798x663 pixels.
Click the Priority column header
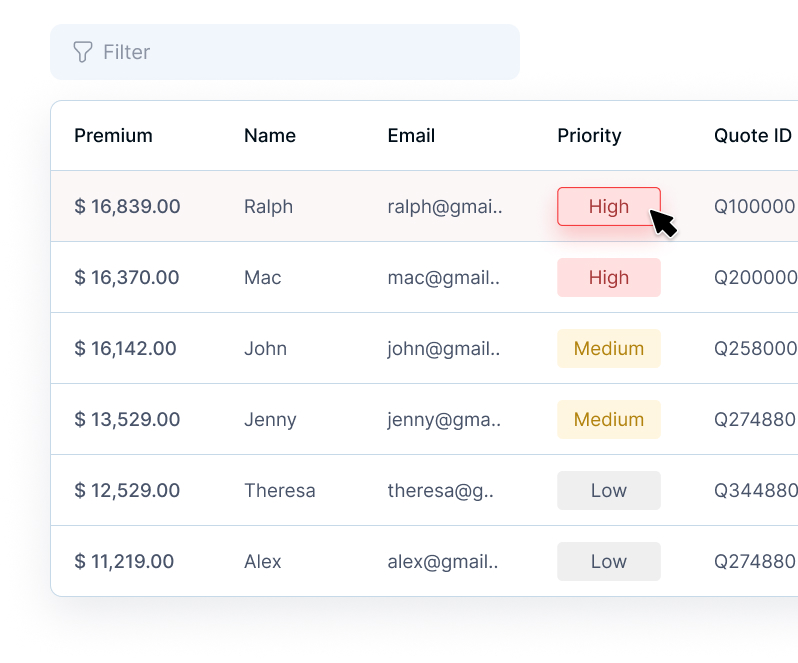[x=589, y=136]
